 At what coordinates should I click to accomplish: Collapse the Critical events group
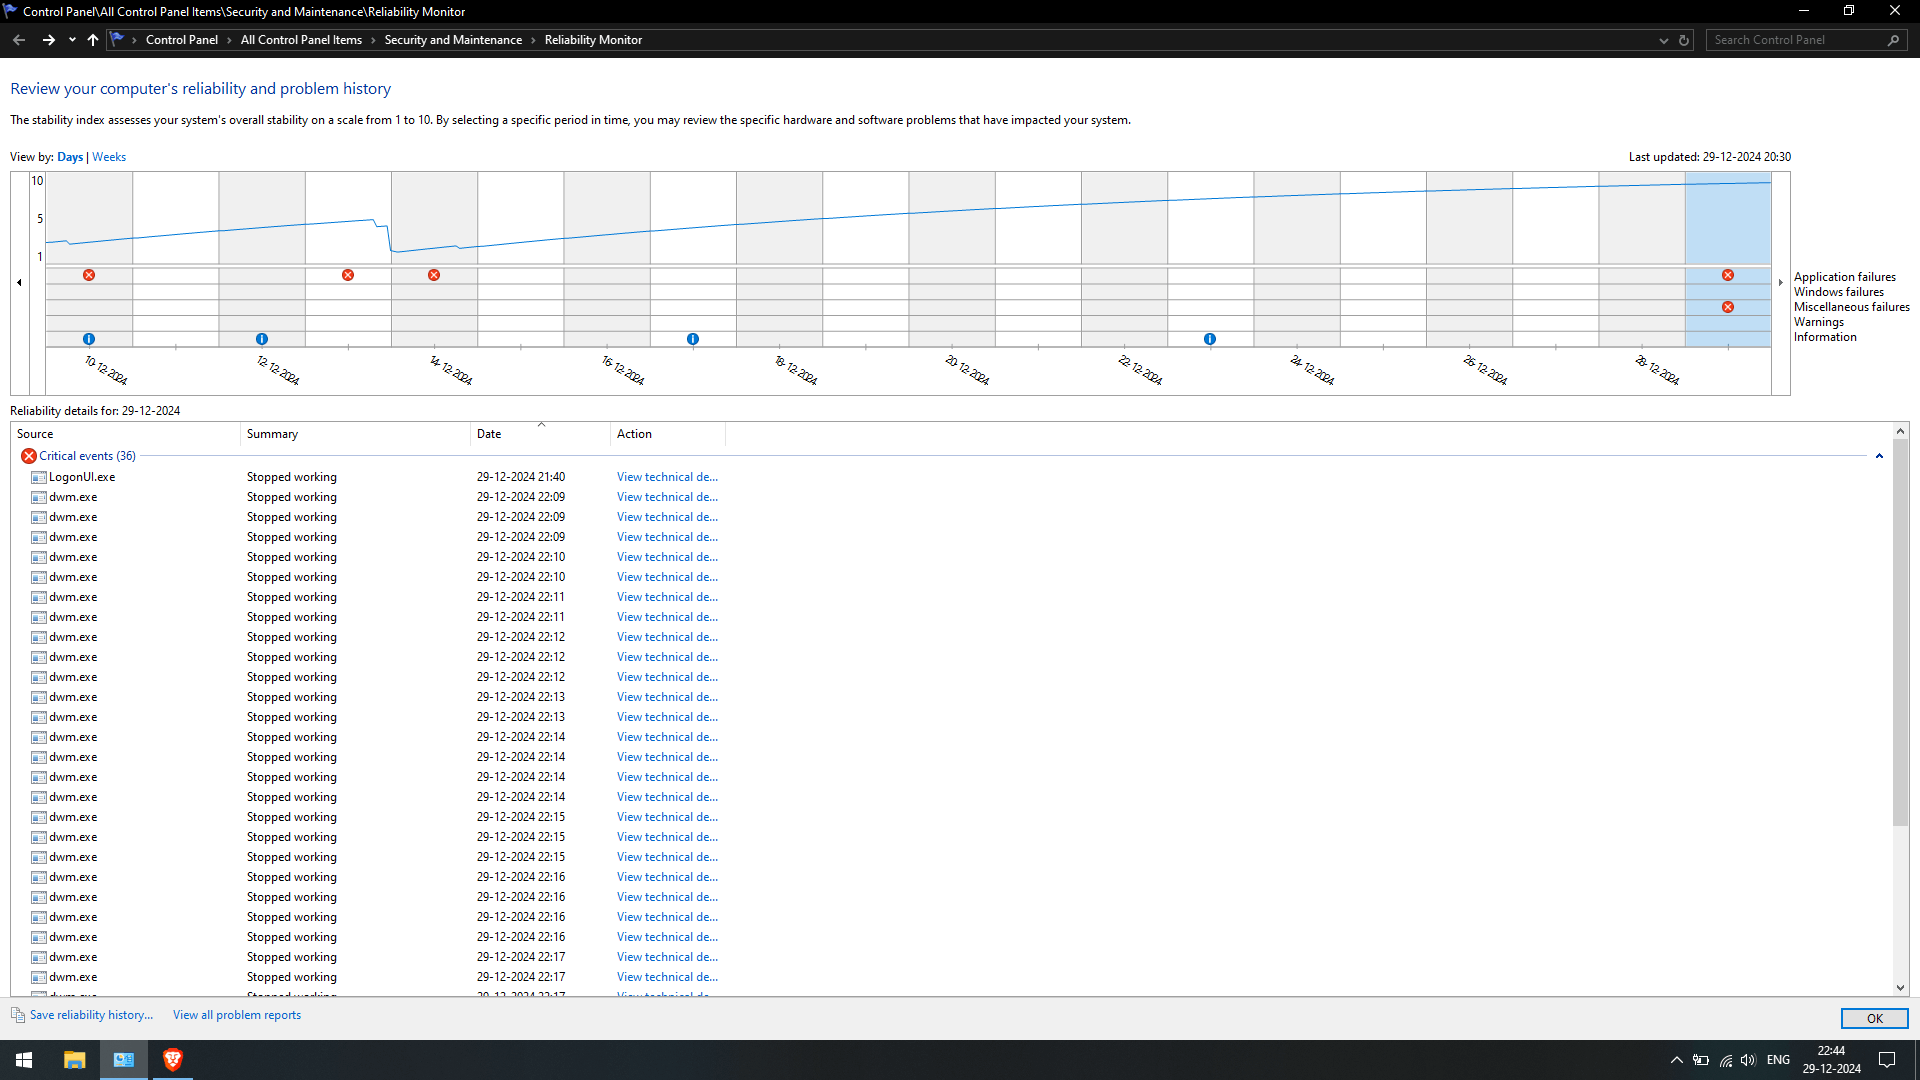coord(1879,456)
